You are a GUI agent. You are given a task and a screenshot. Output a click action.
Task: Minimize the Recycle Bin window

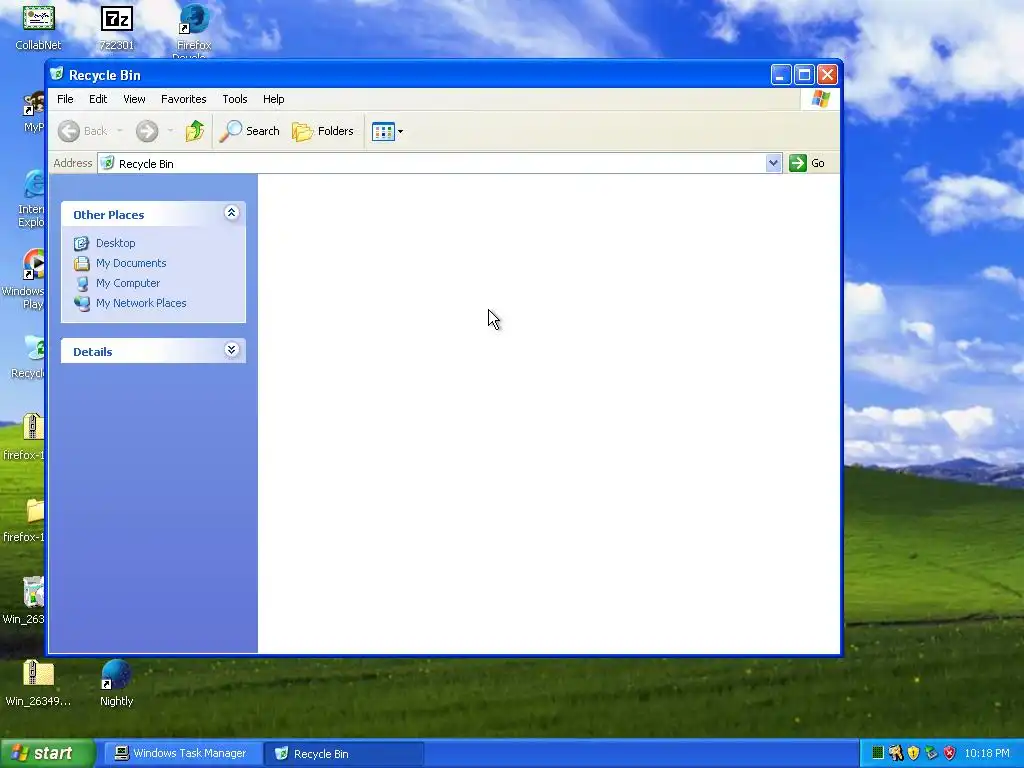[x=780, y=75]
